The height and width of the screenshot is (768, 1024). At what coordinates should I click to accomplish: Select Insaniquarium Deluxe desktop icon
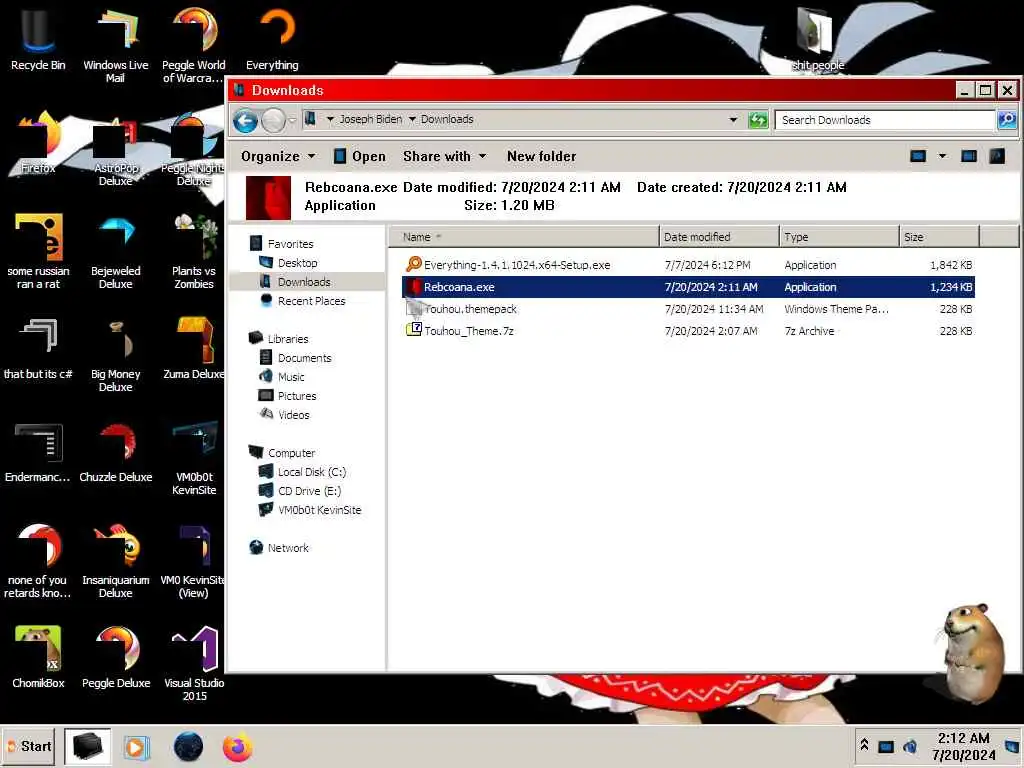(x=116, y=562)
